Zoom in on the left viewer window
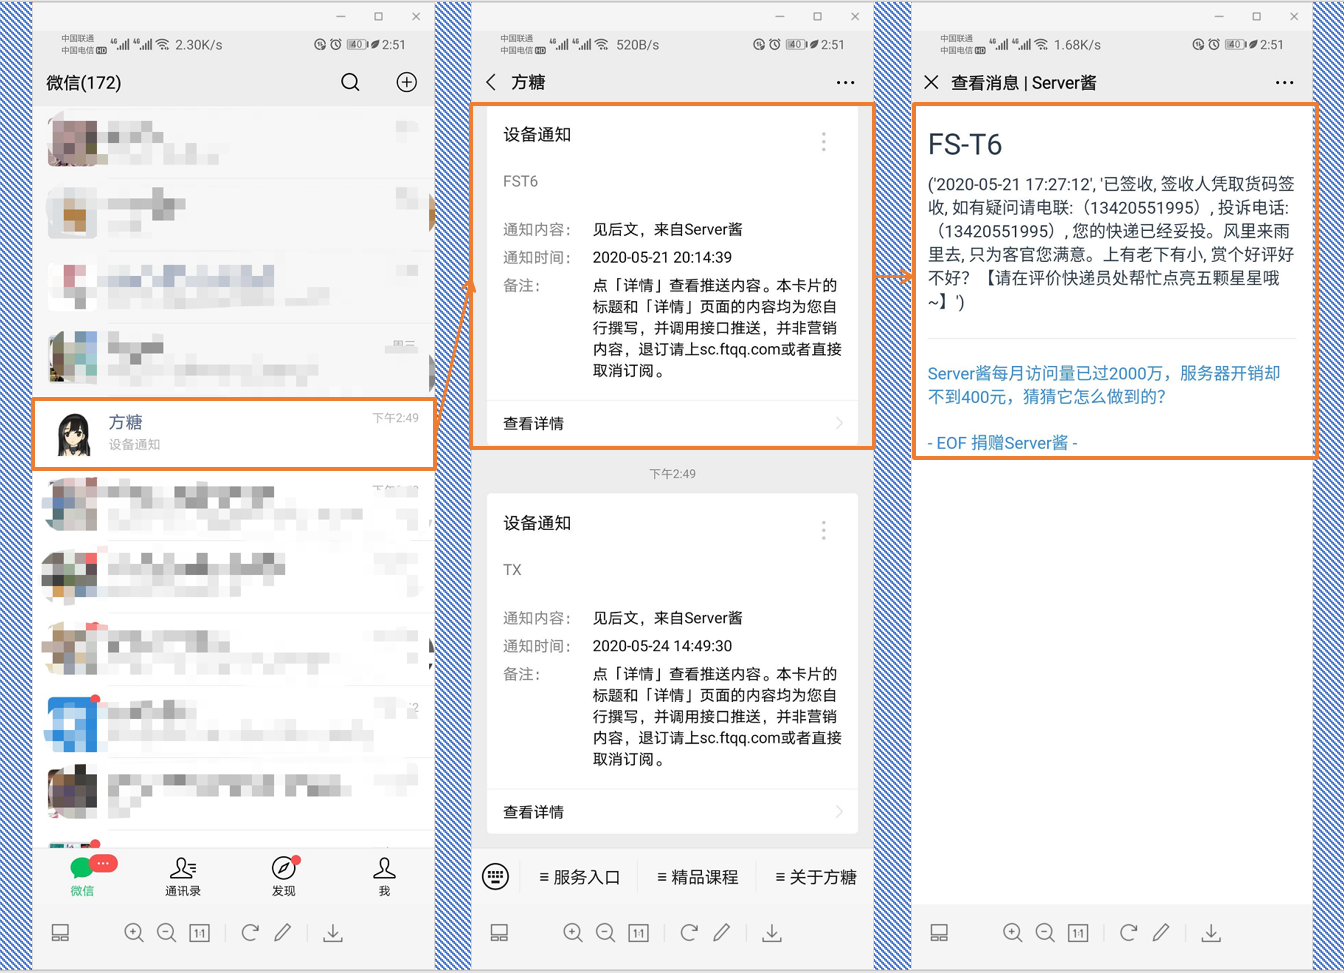This screenshot has height=973, width=1344. pyautogui.click(x=133, y=932)
